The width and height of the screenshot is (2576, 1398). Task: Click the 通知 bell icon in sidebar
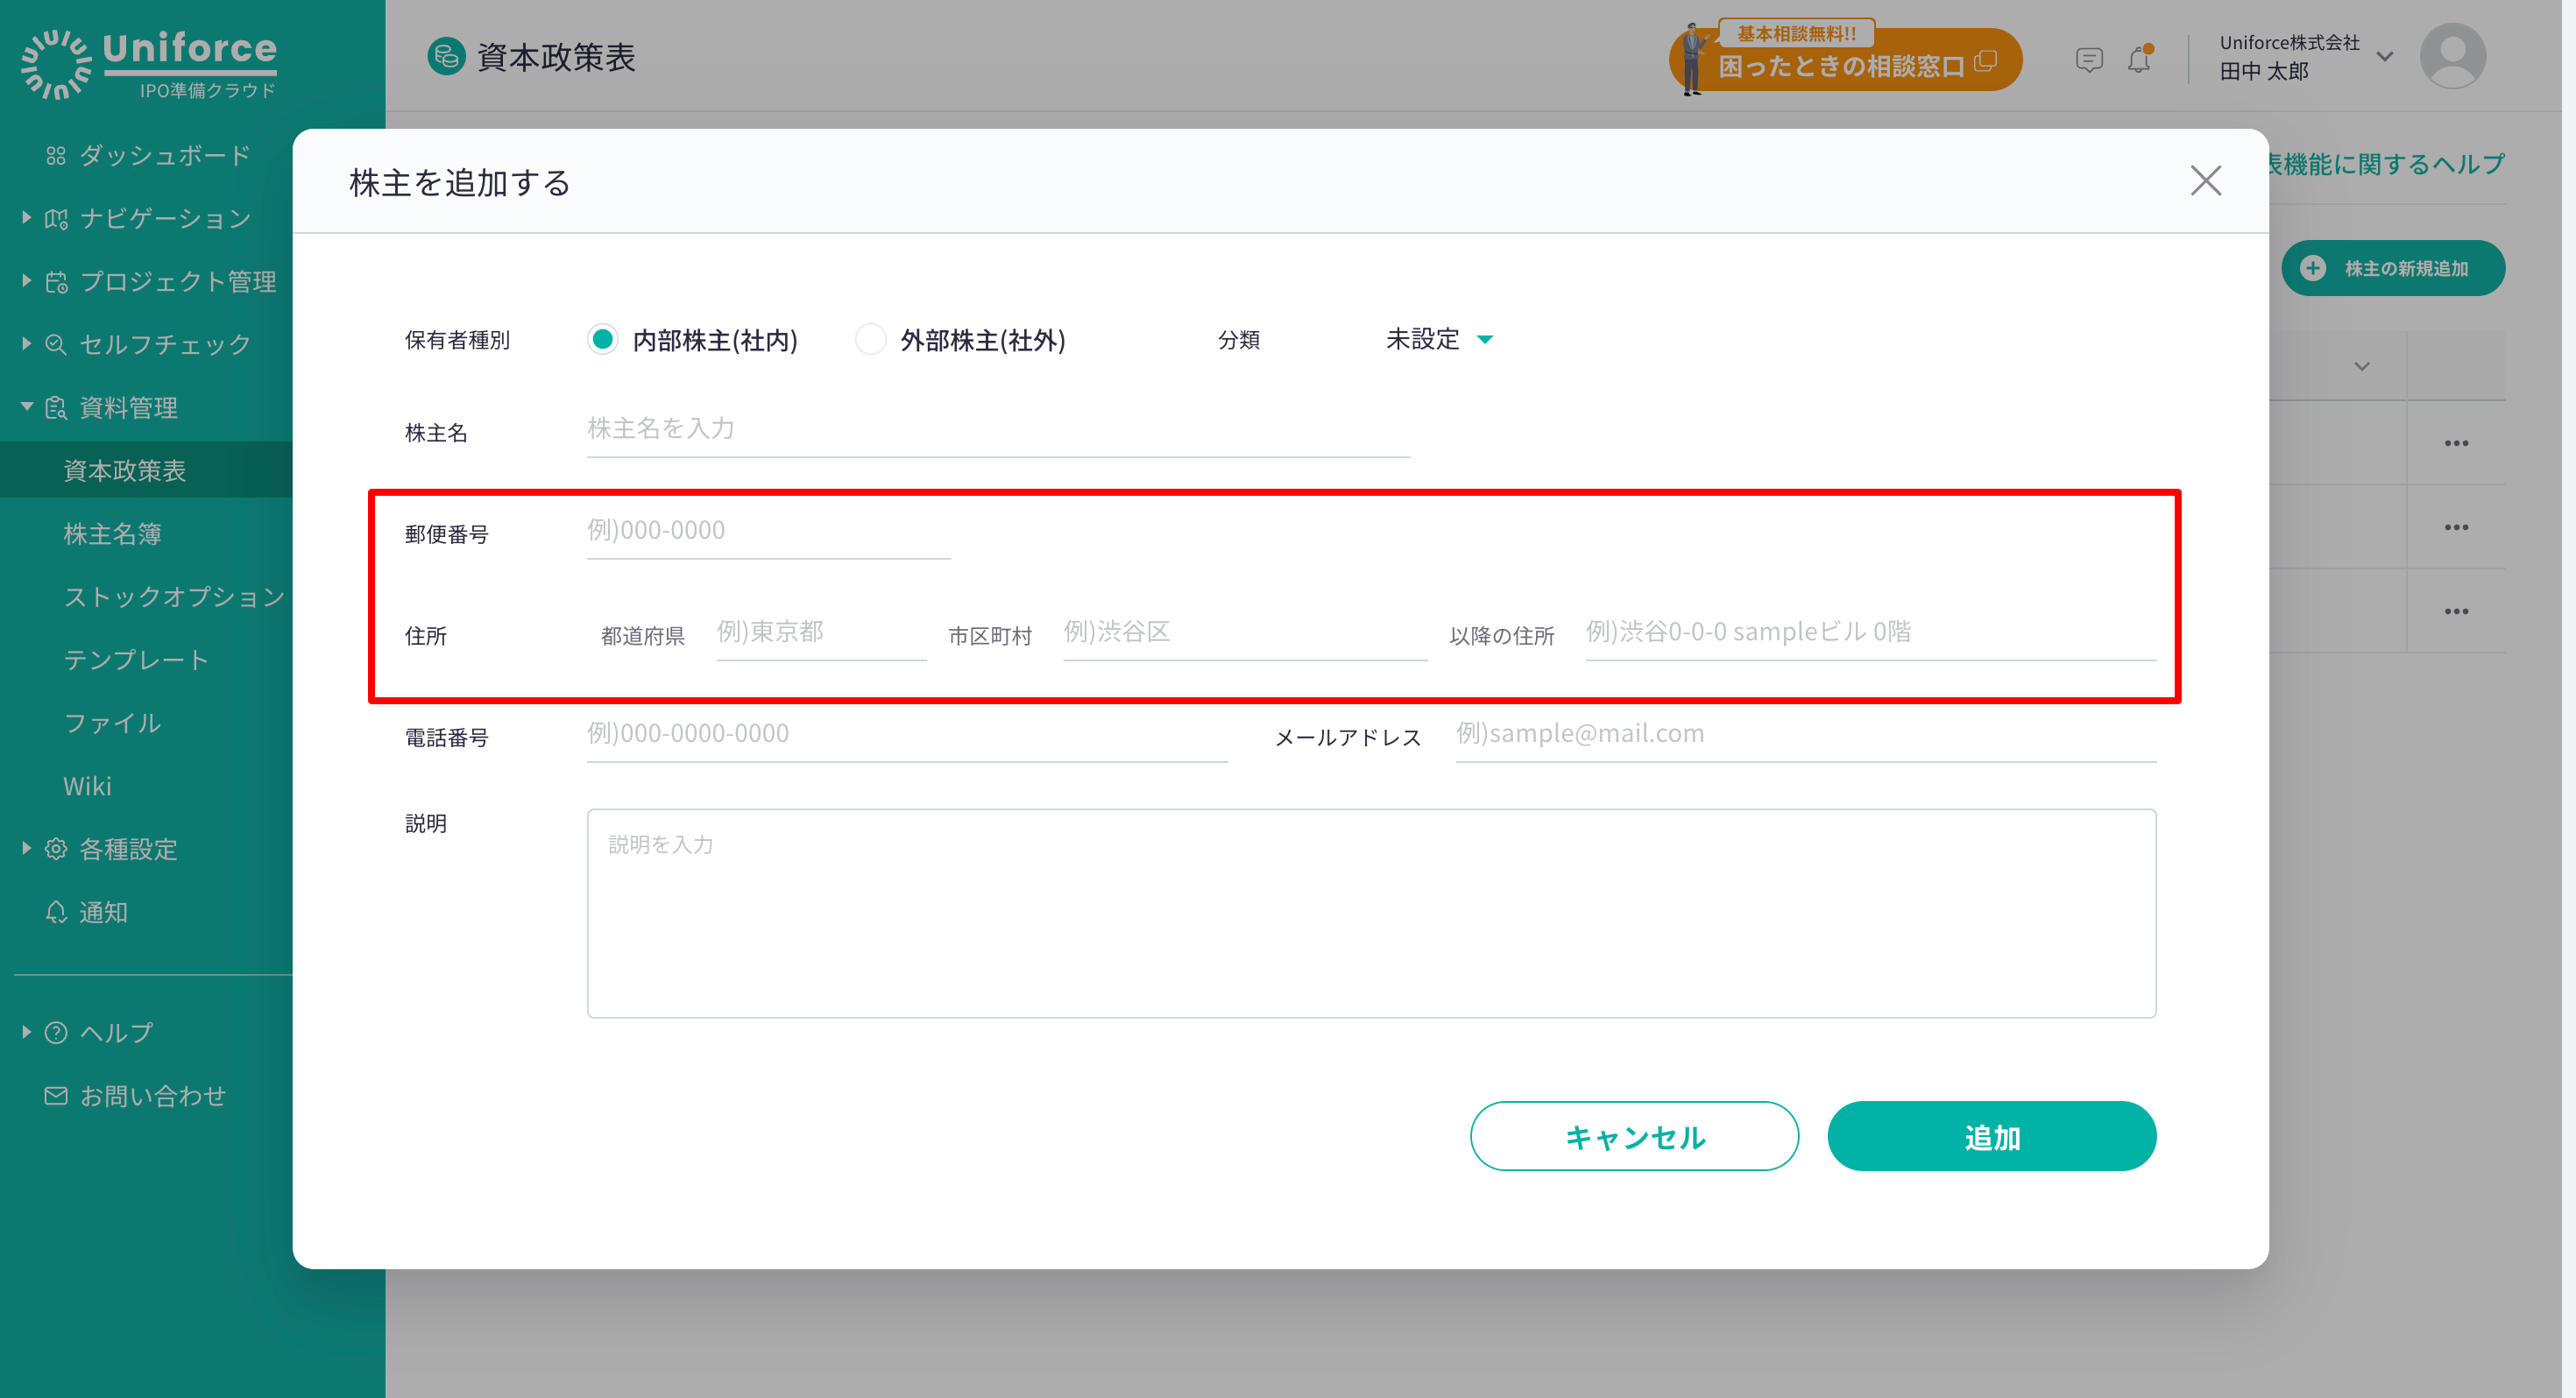[56, 912]
